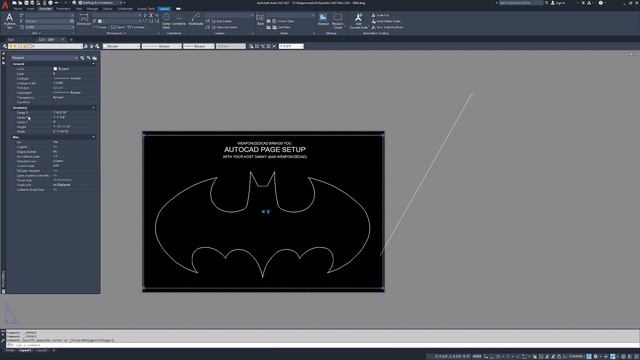Select the Dimension tool in ribbon
Screen dimensions: 640x360
click(x=84, y=20)
